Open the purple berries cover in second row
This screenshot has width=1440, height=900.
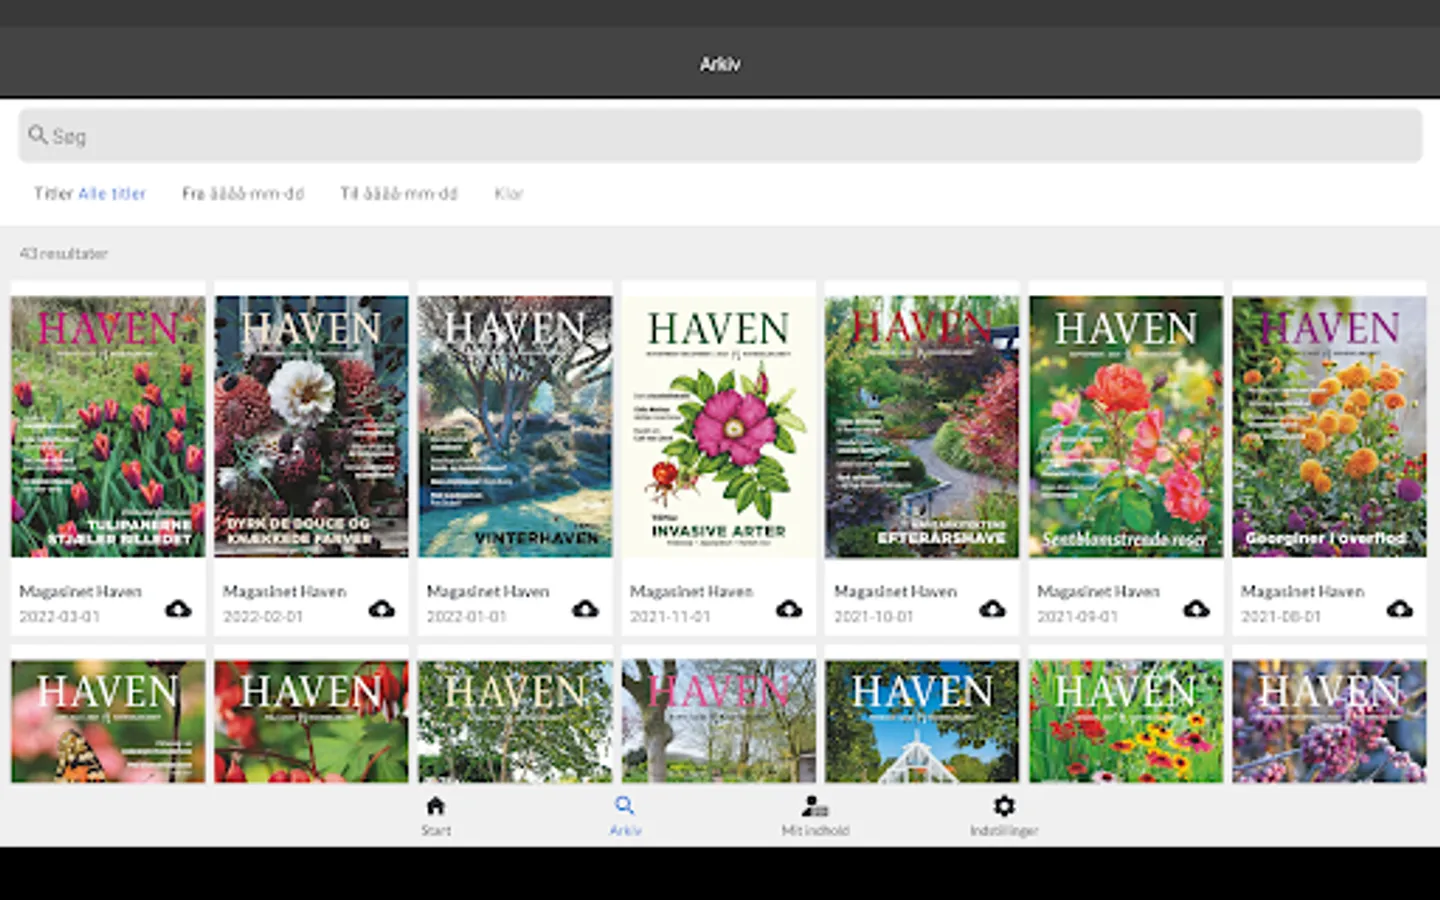click(x=1330, y=721)
